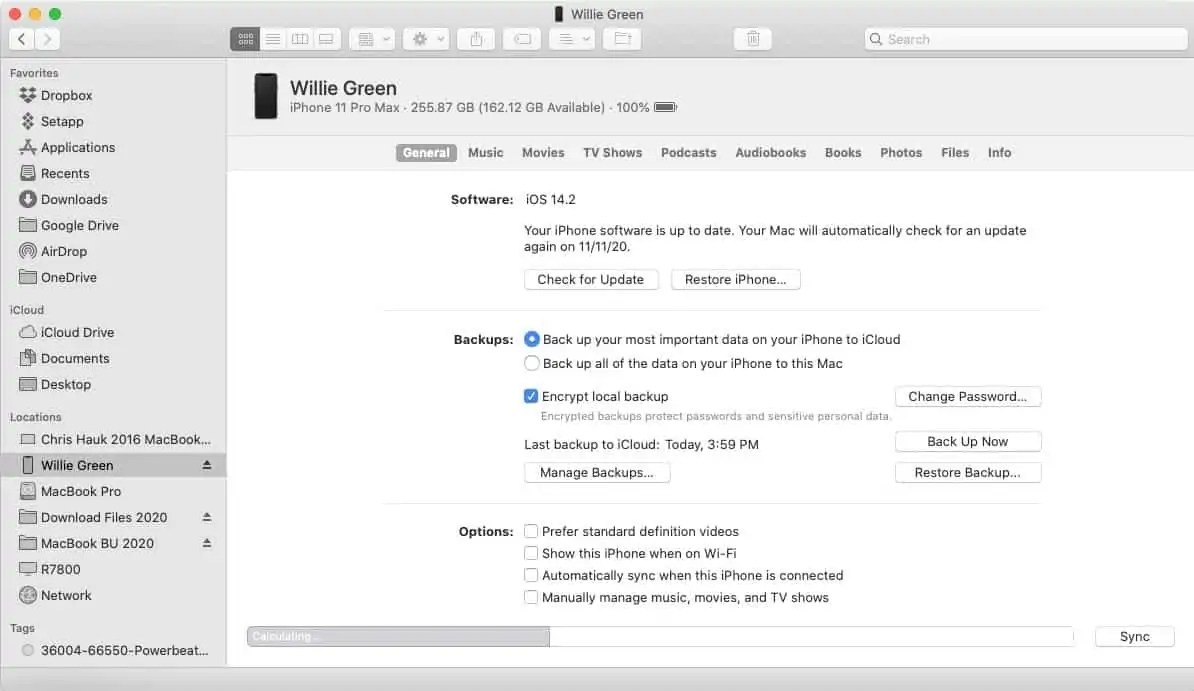Go forward with the right arrow button
This screenshot has height=691, width=1194.
47,39
